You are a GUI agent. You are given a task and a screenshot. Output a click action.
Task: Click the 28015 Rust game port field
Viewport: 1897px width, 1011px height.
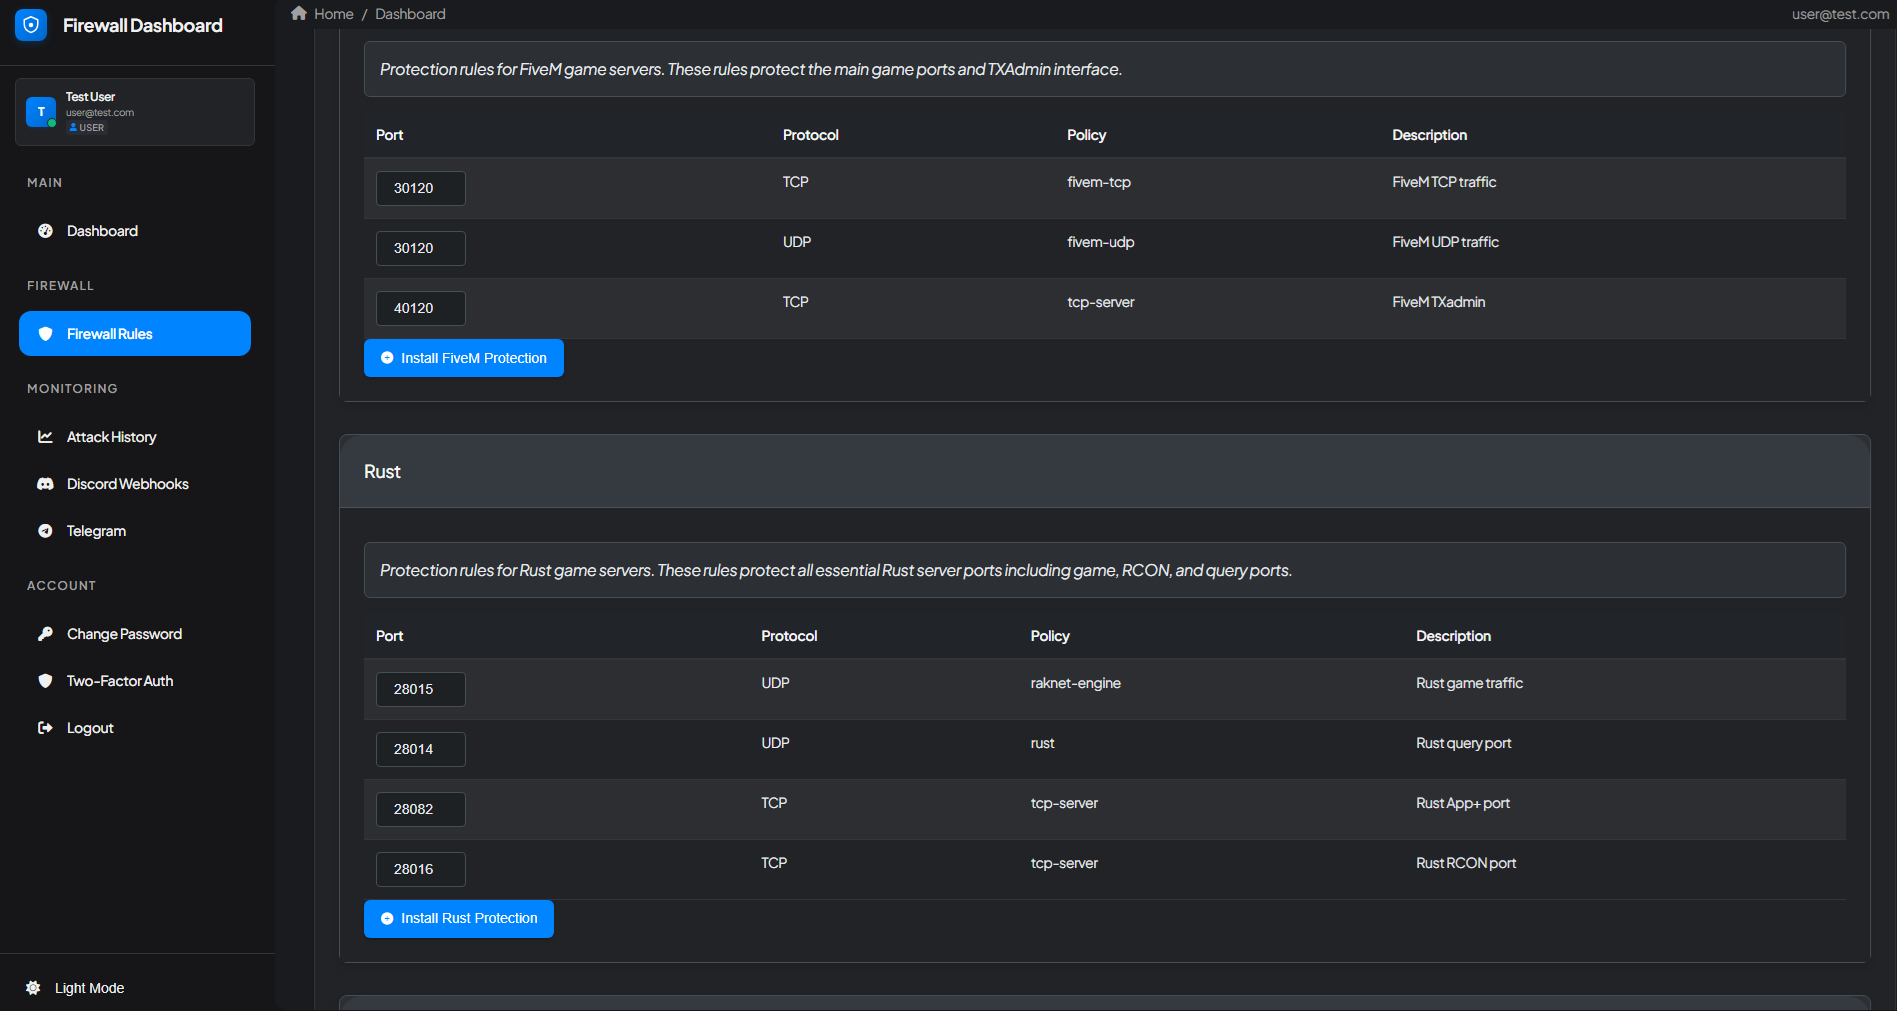[x=420, y=689]
